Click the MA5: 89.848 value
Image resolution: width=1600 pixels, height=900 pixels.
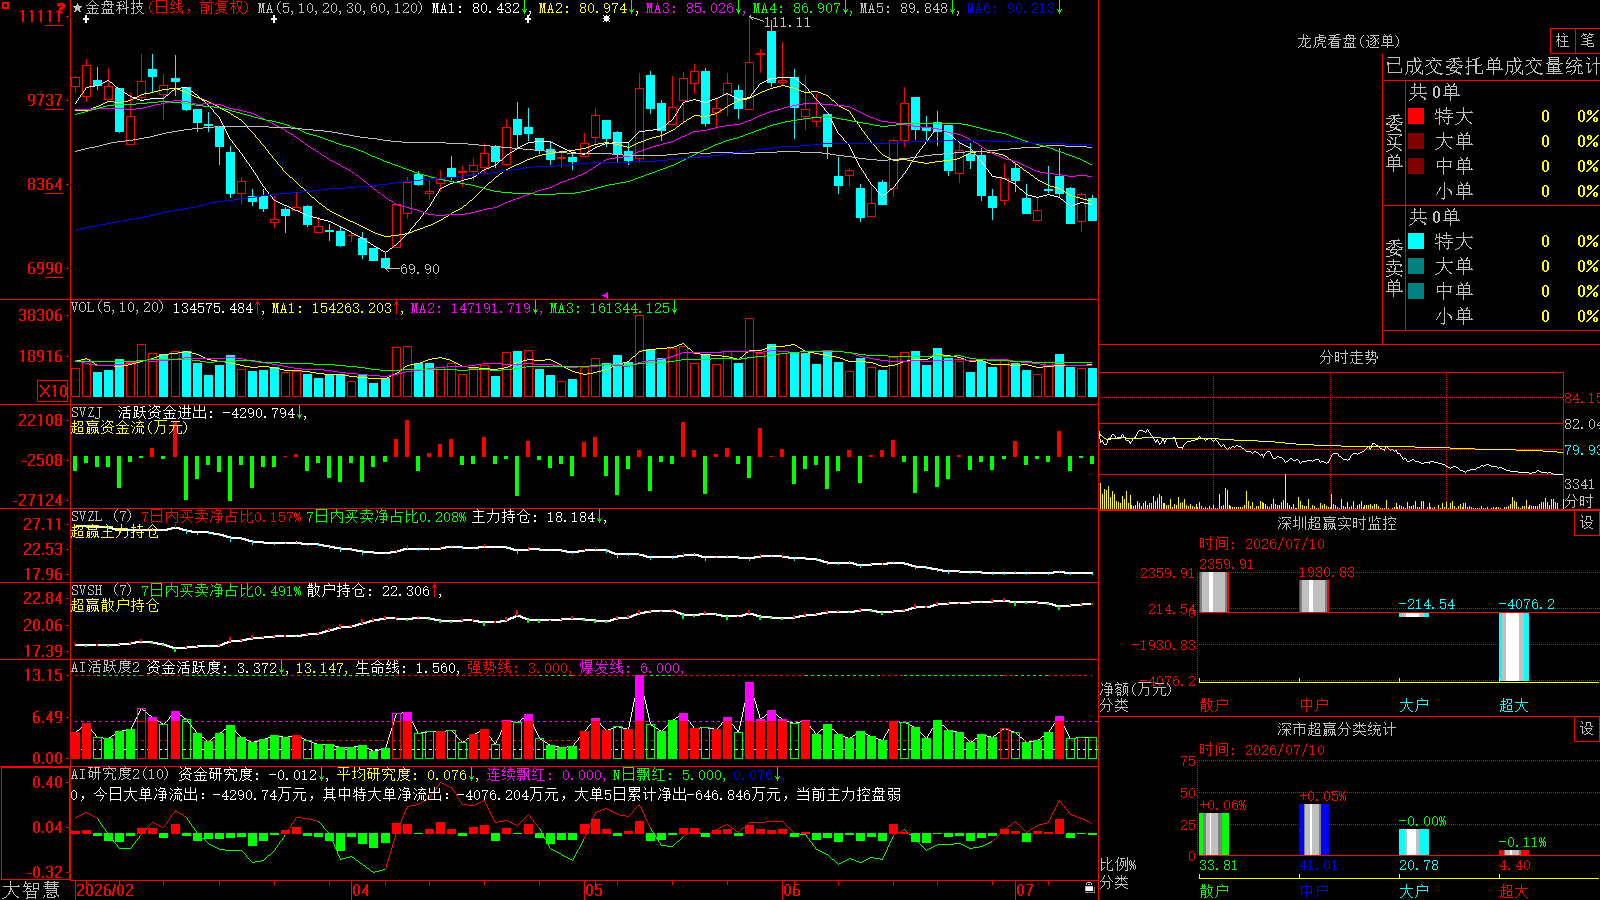click(908, 8)
